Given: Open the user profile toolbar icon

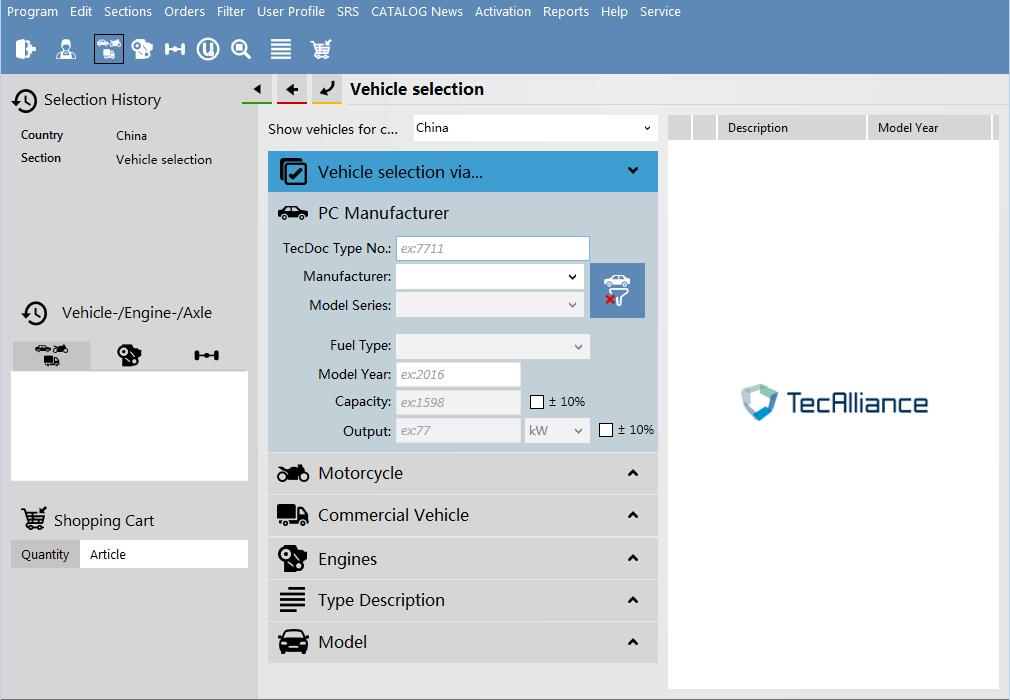Looking at the screenshot, I should [x=66, y=49].
